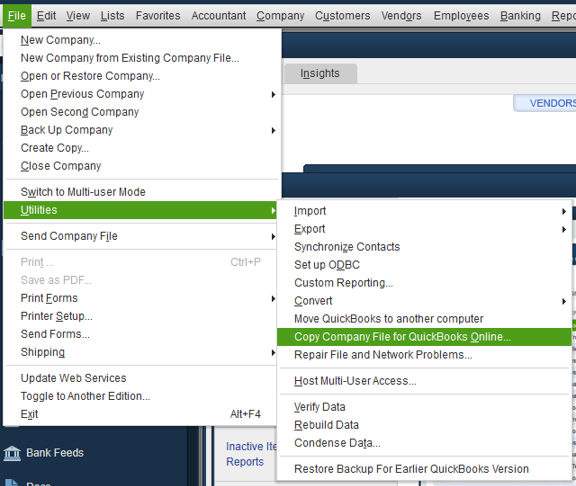Screen dimensions: 576x486
Task: Exit QuickBooks from File menu
Action: tap(141, 414)
